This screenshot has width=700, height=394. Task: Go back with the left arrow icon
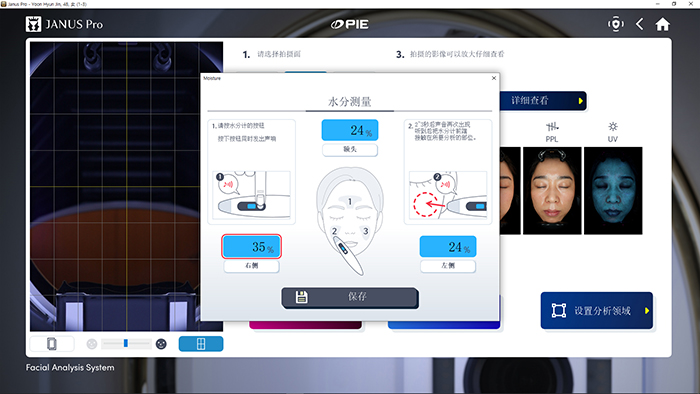[640, 24]
